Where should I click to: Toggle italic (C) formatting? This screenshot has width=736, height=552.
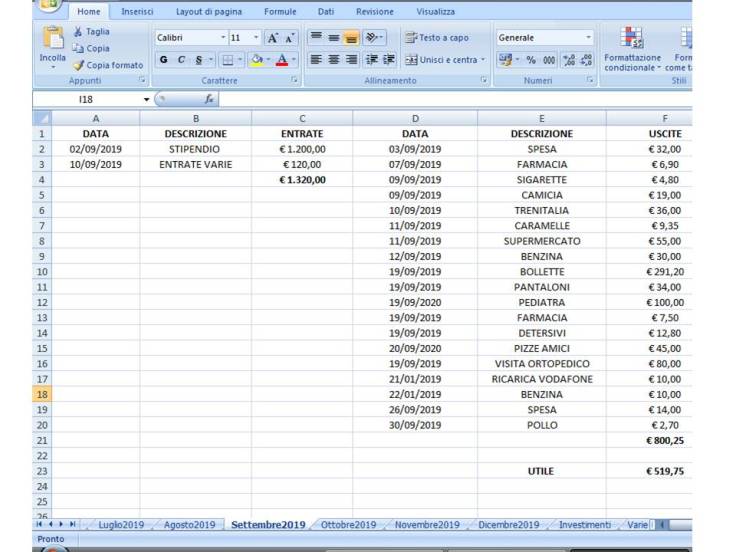tap(181, 60)
